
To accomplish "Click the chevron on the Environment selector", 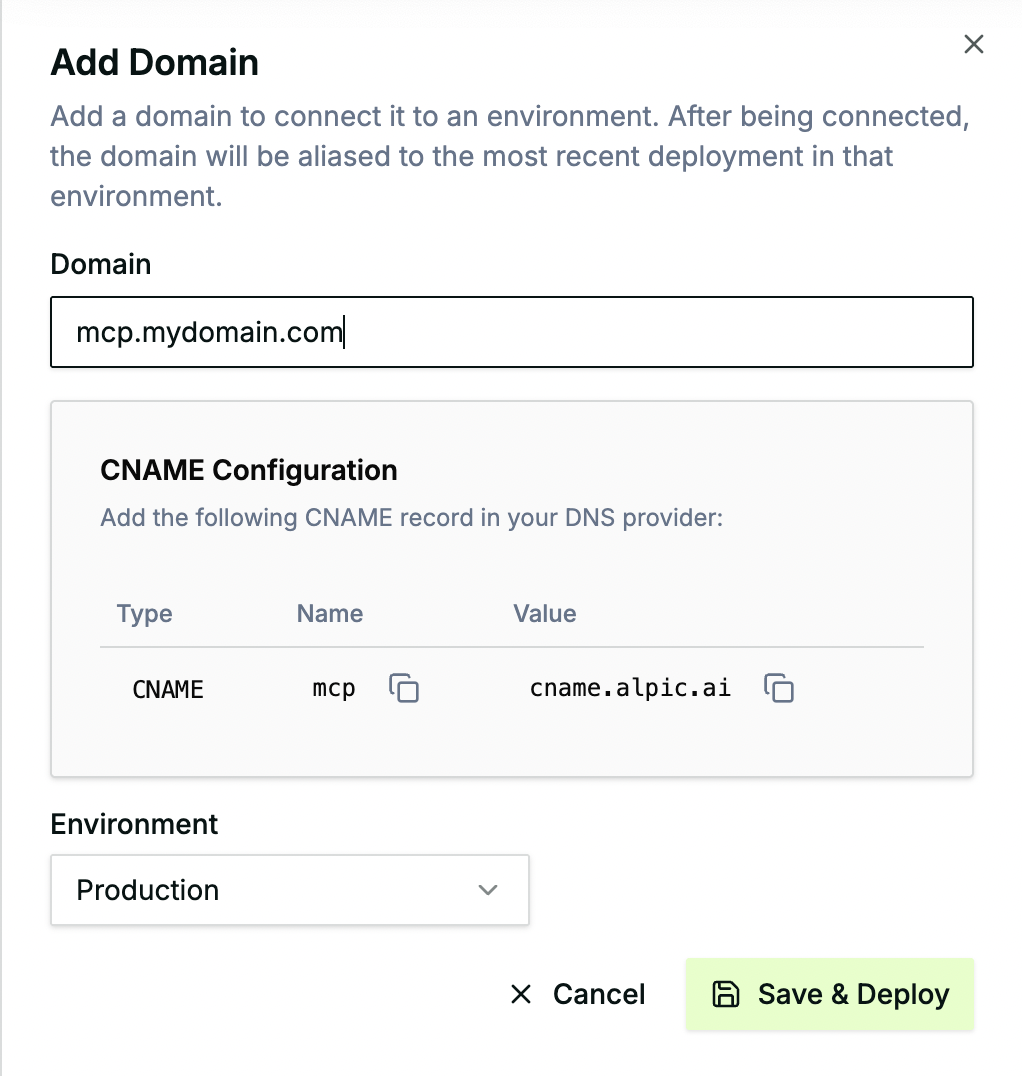I will pos(487,890).
